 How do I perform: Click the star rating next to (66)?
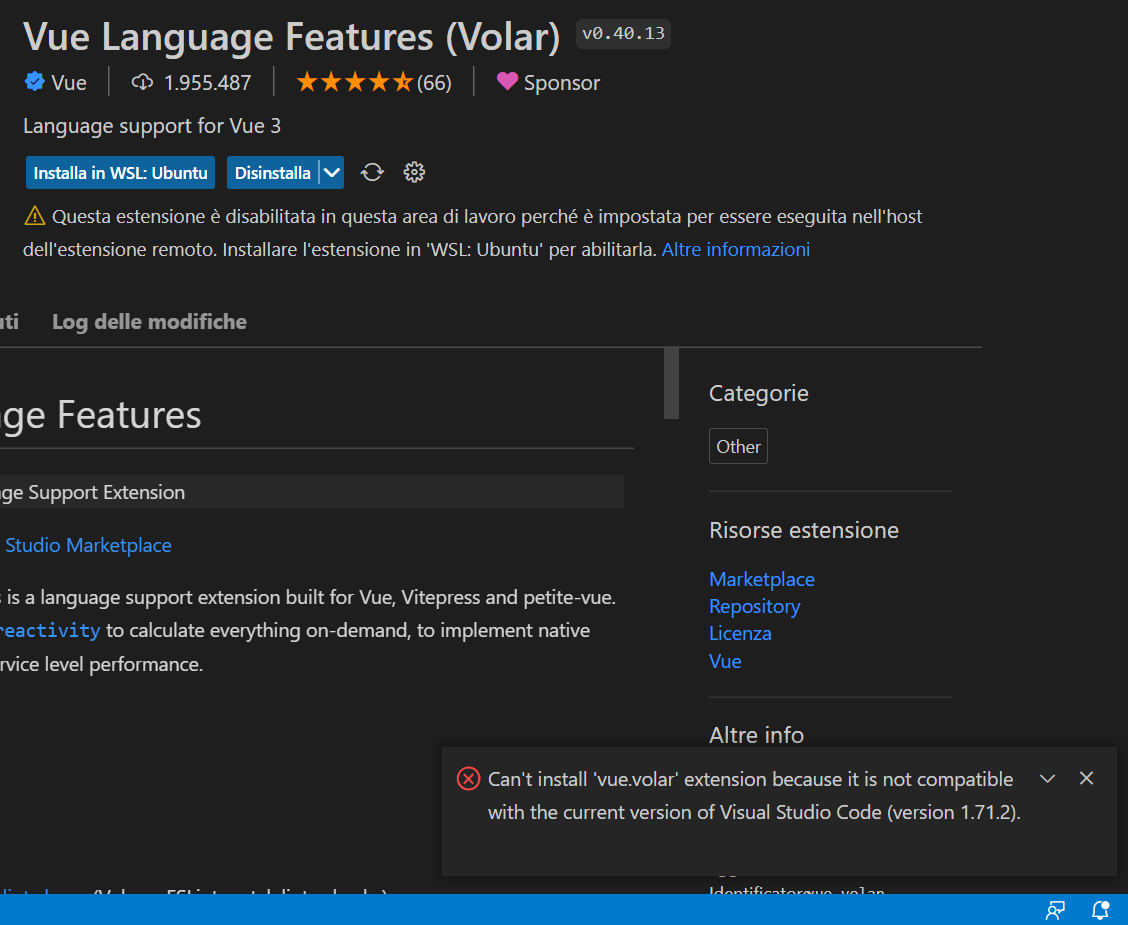[355, 81]
